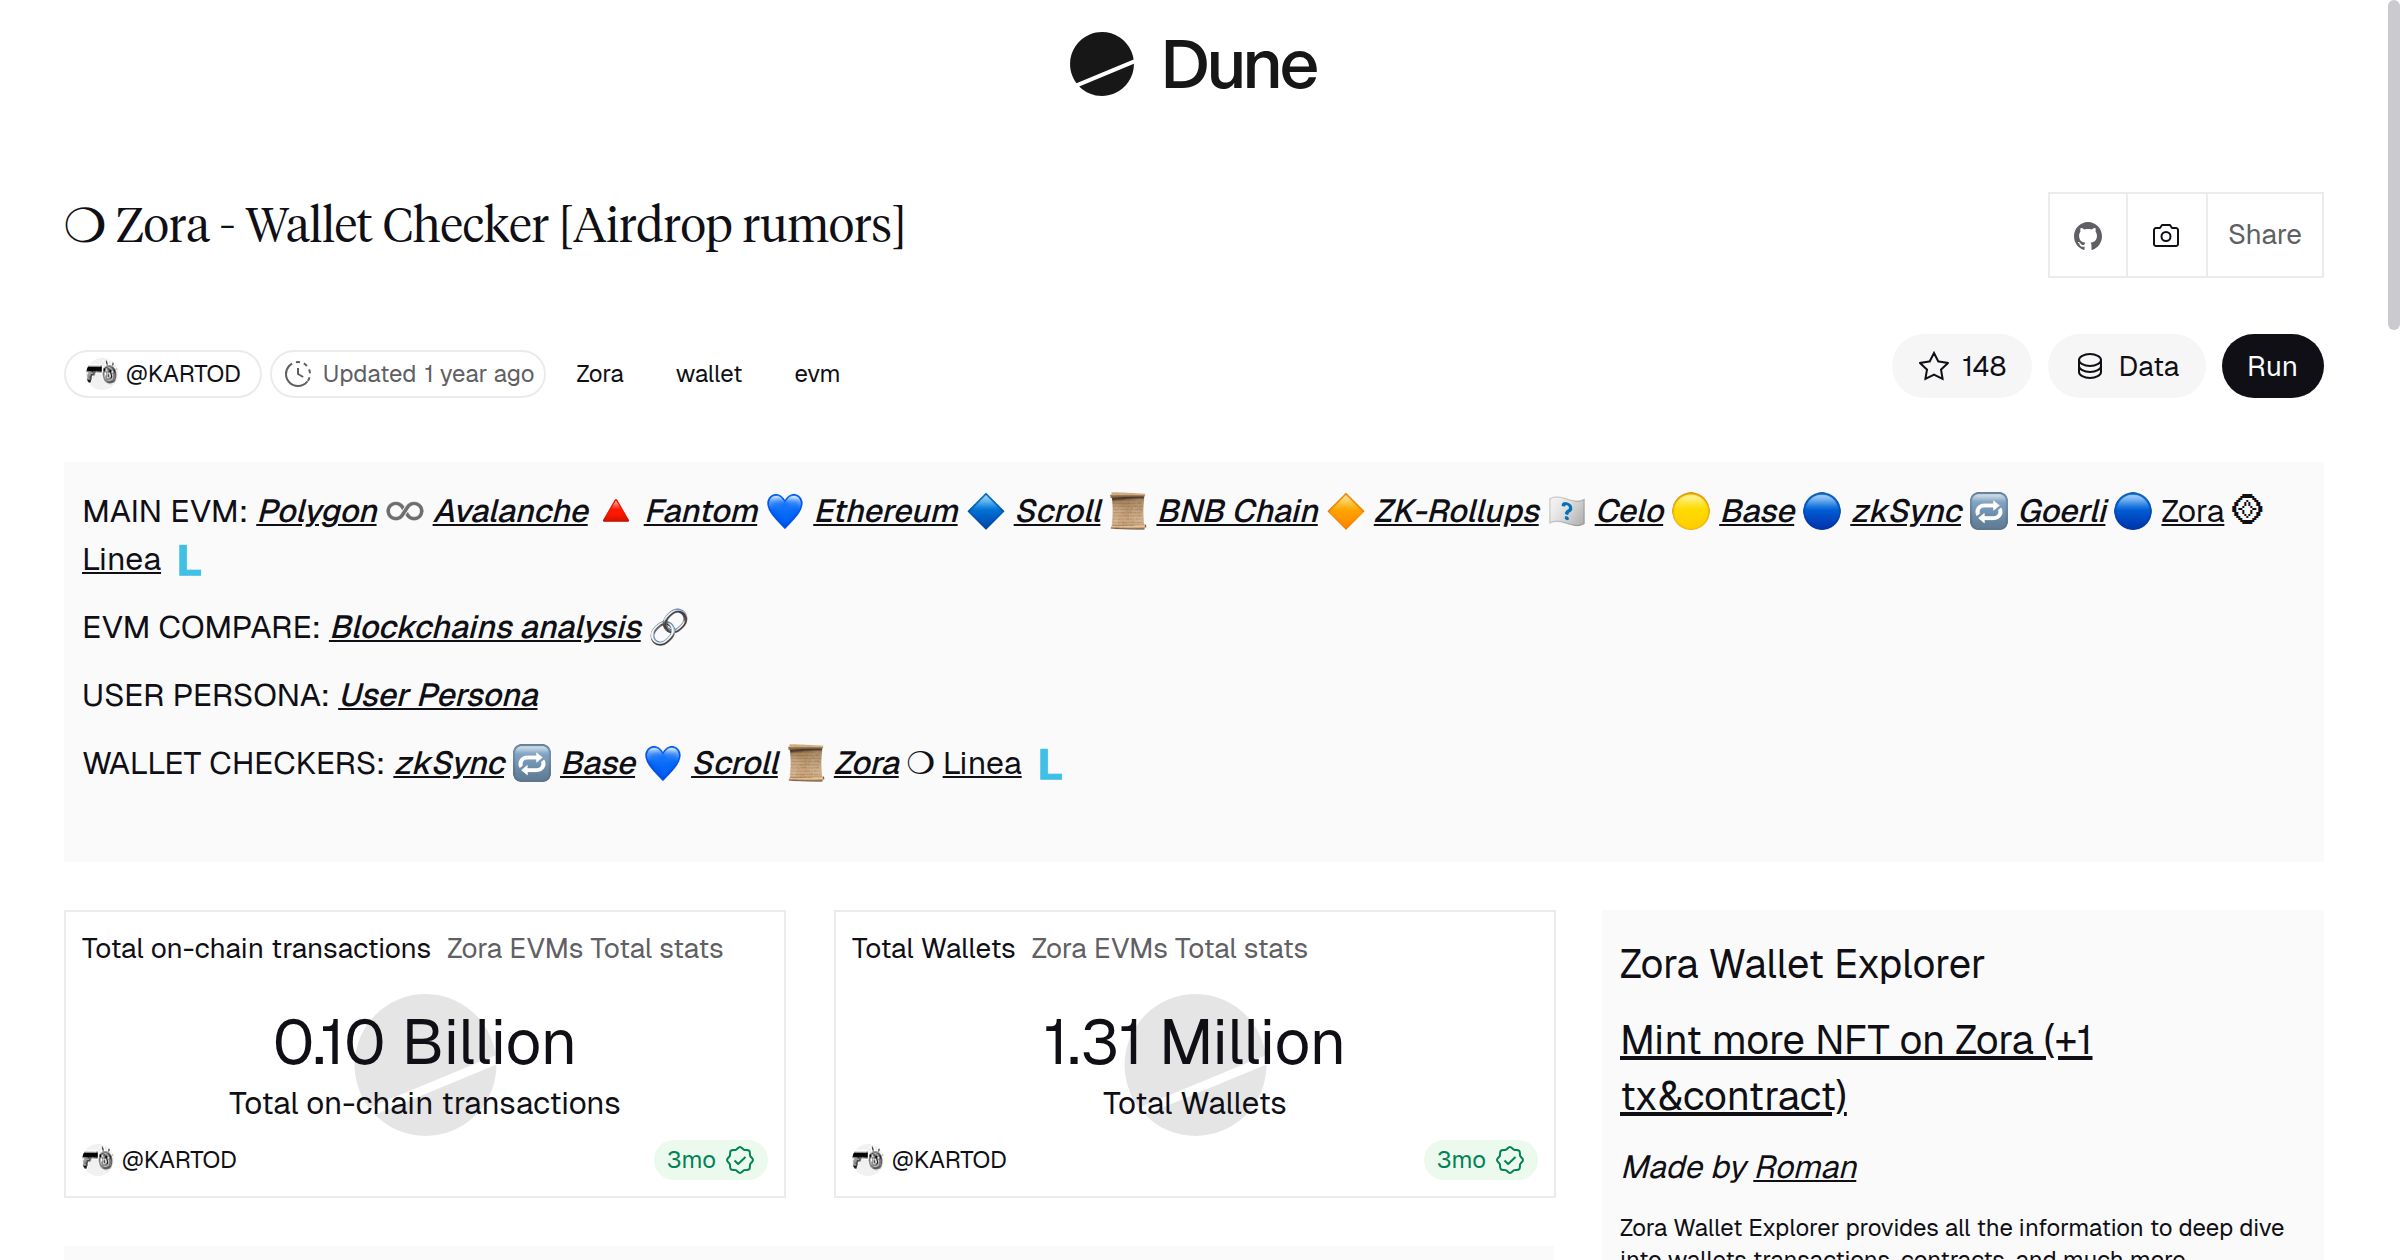Click the camera screenshot icon
This screenshot has width=2400, height=1260.
[x=2164, y=234]
